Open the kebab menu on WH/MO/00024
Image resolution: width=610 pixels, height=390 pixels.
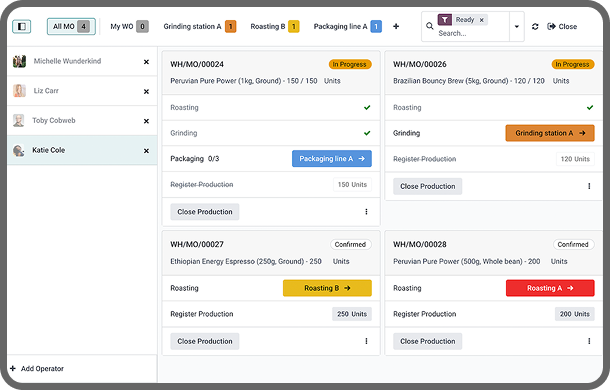366,212
